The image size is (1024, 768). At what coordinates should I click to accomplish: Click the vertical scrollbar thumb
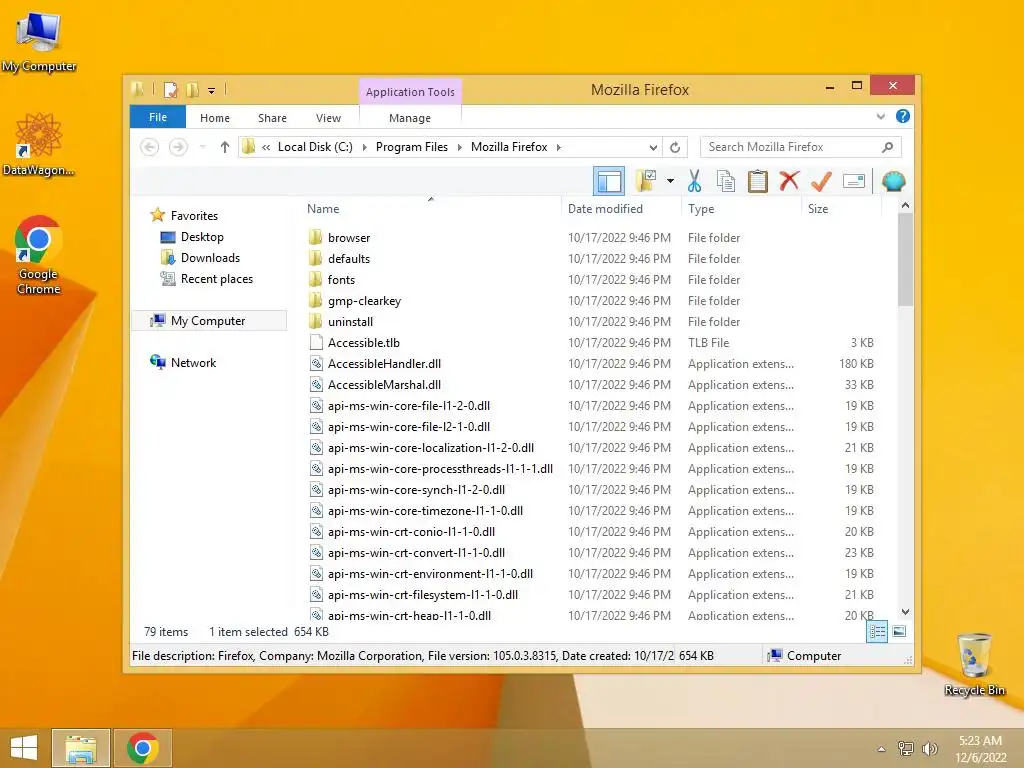tap(905, 260)
